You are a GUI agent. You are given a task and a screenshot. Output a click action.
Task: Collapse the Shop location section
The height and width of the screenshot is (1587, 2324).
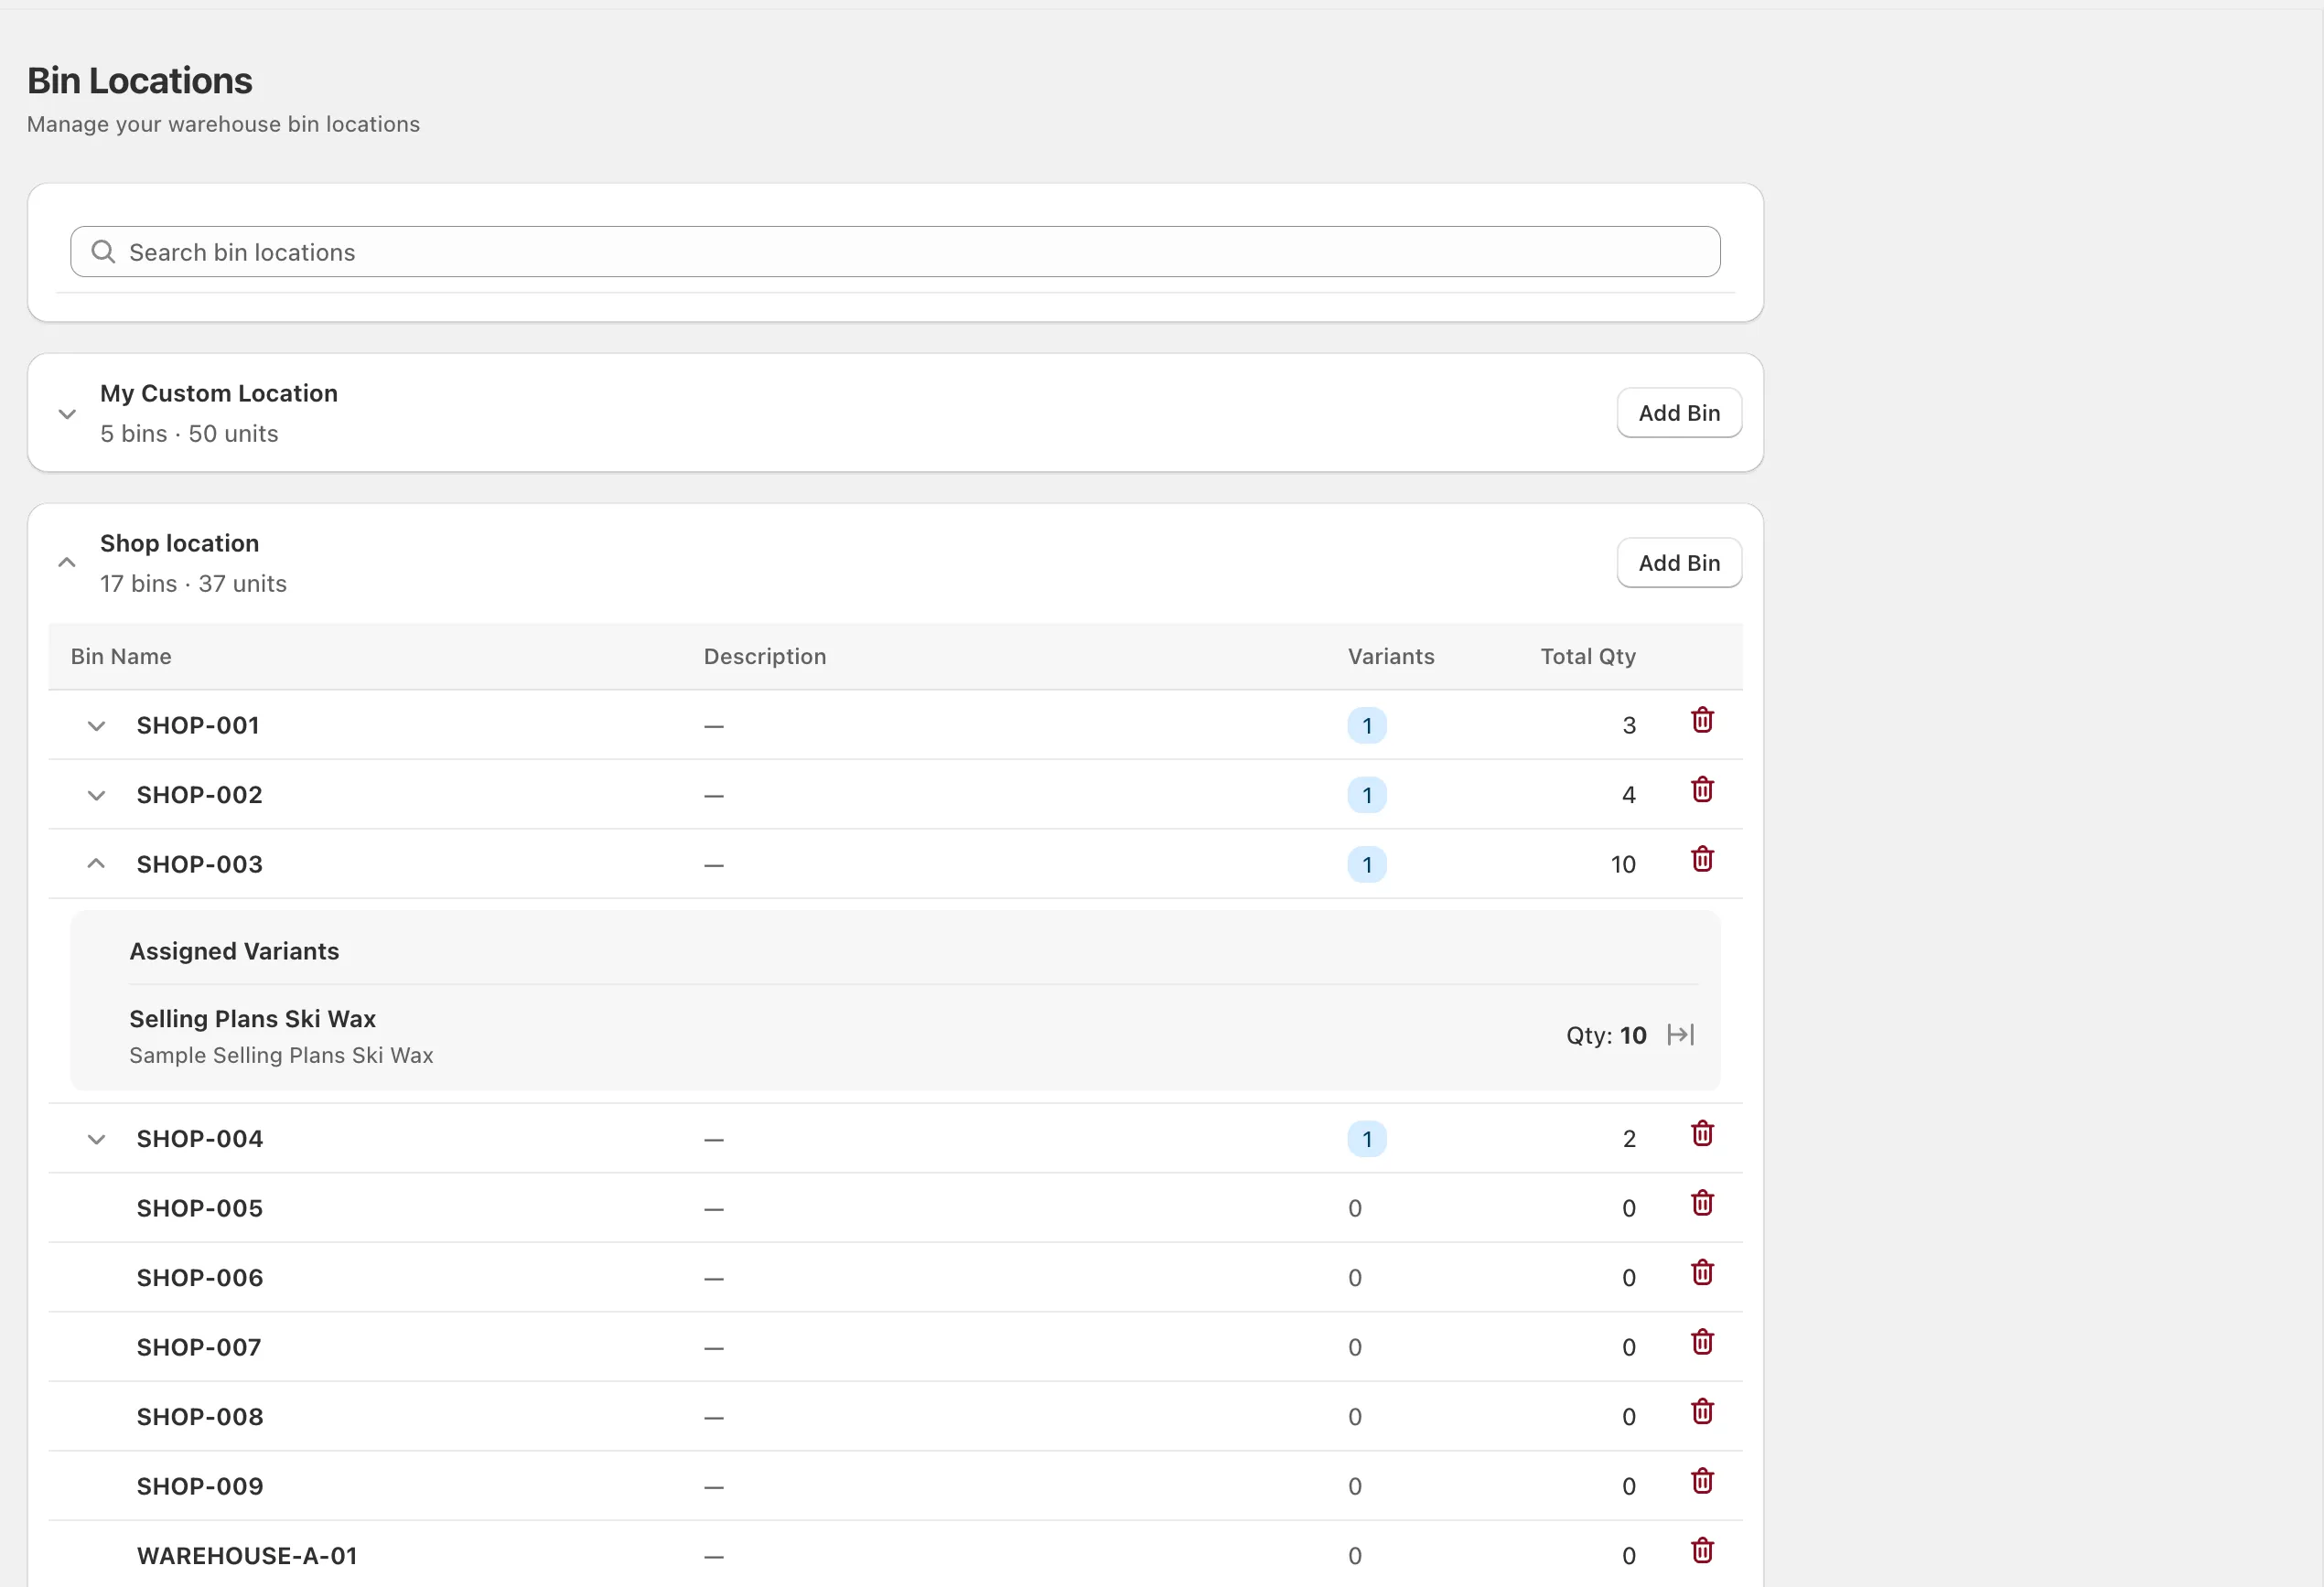pos(67,563)
